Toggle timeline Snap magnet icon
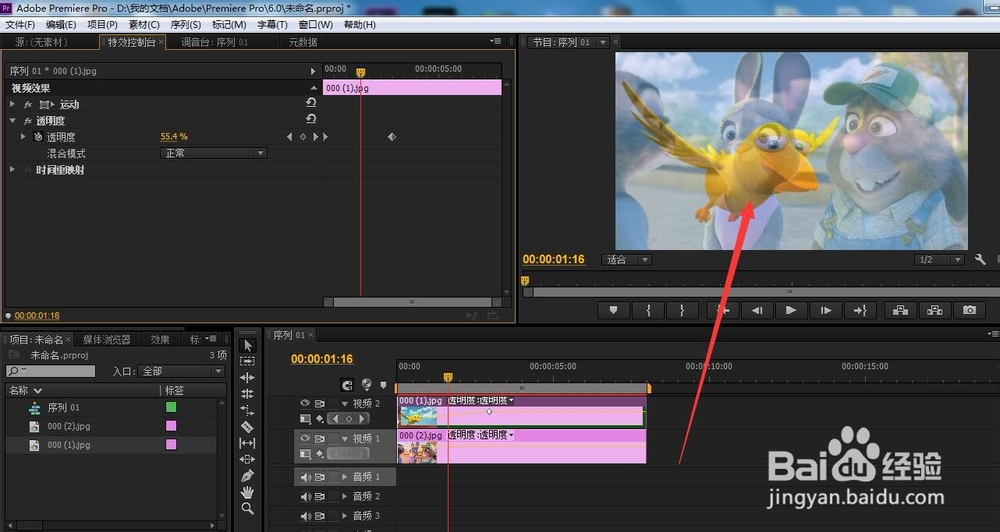Image resolution: width=1000 pixels, height=532 pixels. click(x=347, y=385)
